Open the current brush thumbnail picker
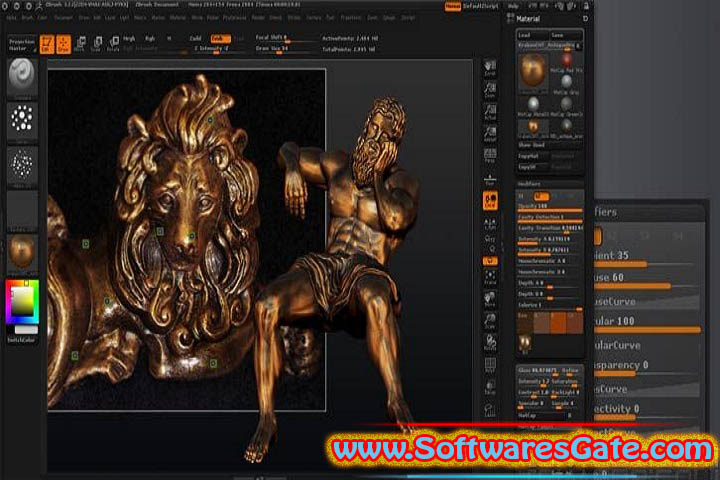The image size is (720, 480). coord(22,77)
